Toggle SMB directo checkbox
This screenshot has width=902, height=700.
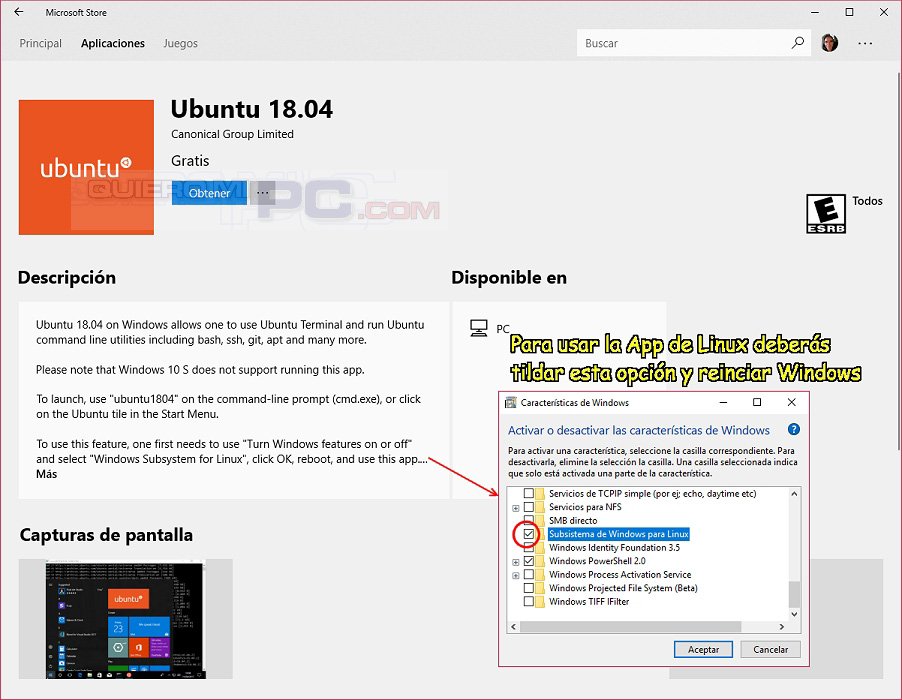(x=529, y=519)
